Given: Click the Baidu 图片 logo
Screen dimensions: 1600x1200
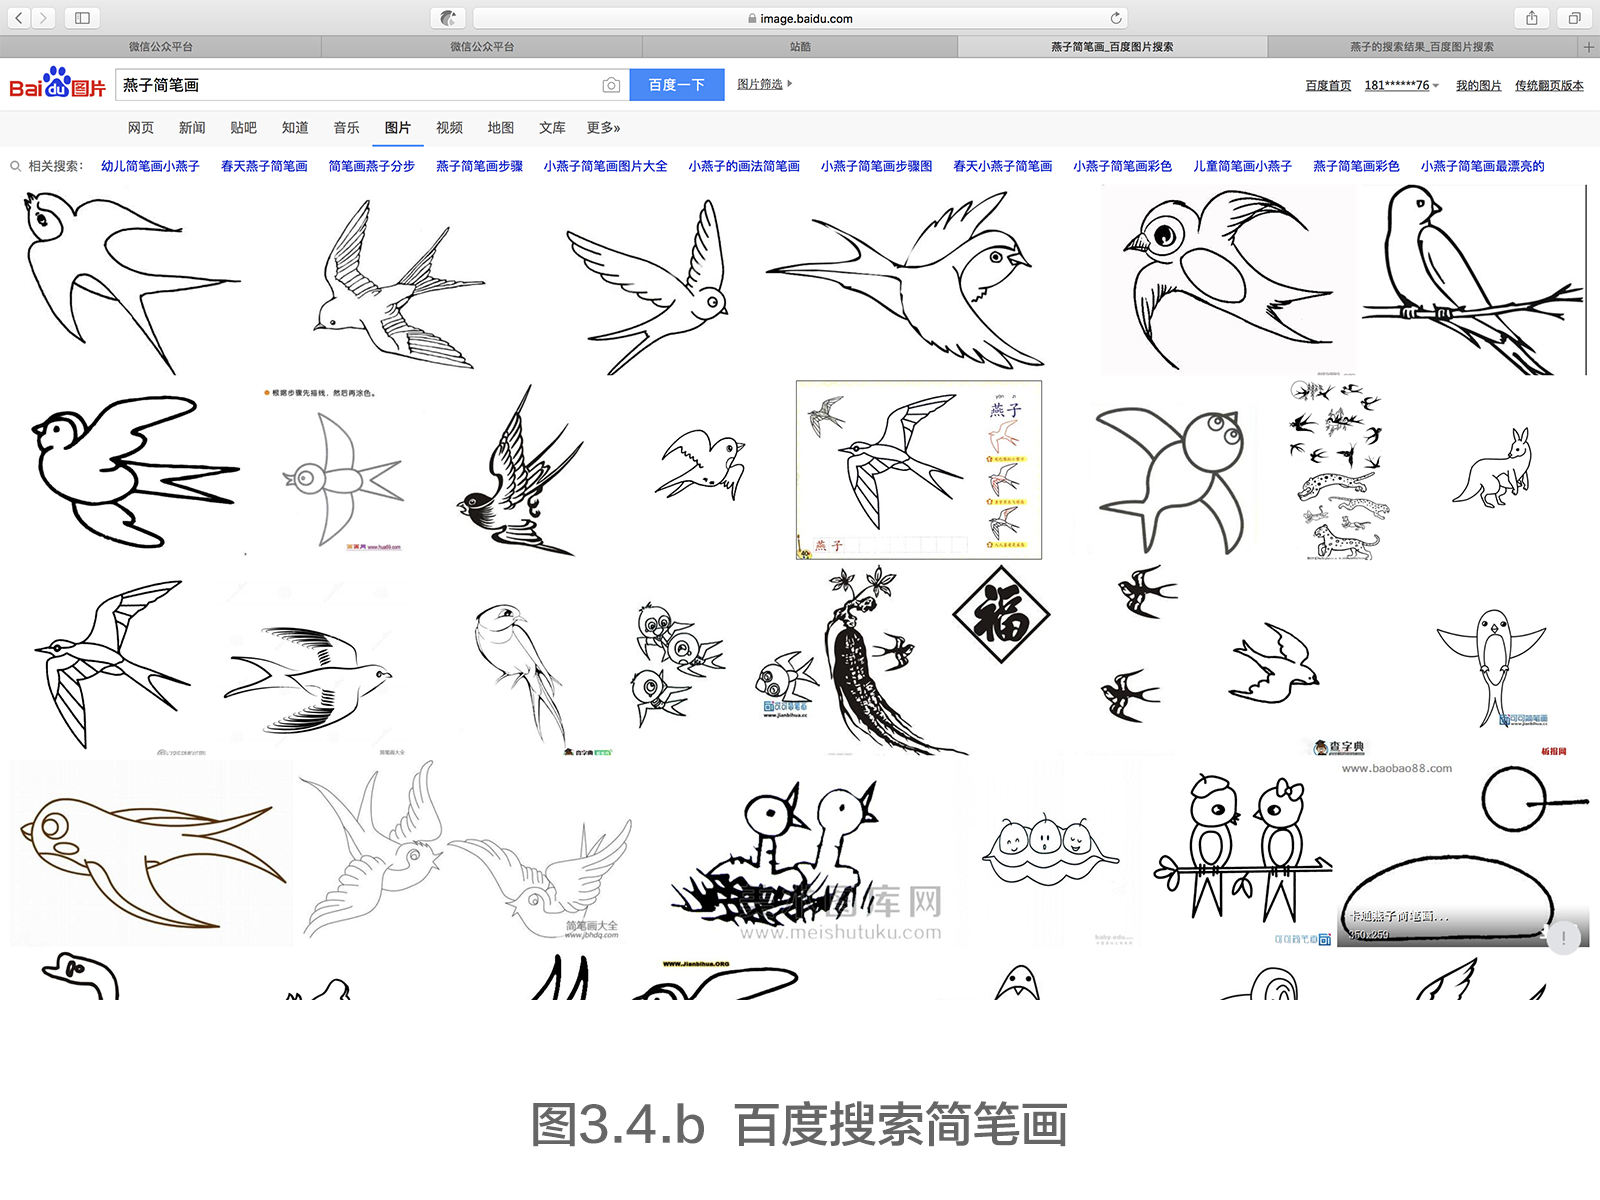Looking at the screenshot, I should pos(58,84).
